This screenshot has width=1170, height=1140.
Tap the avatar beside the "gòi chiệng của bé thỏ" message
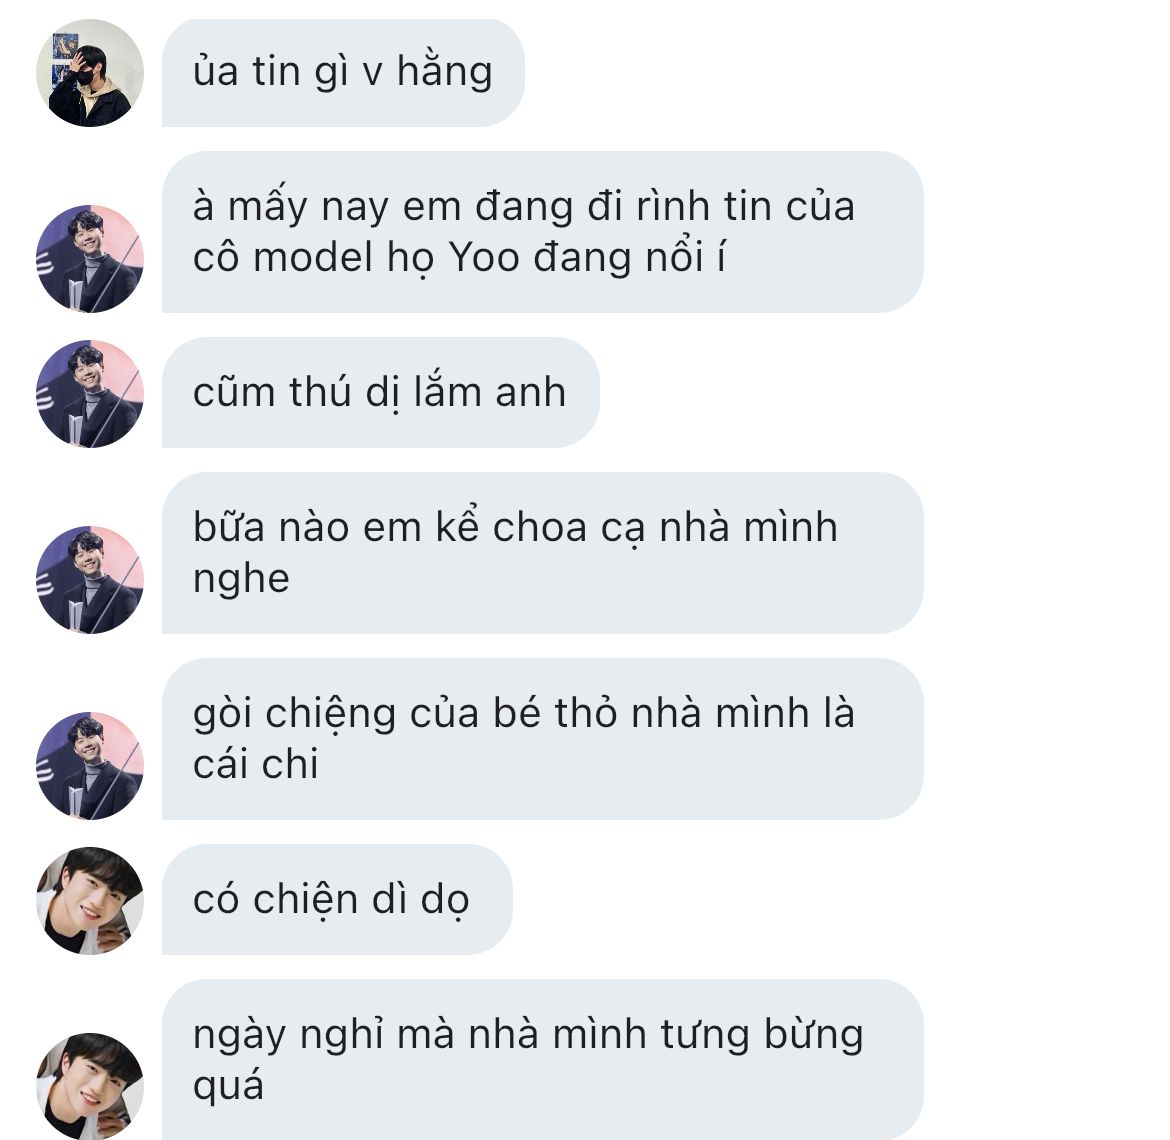90,765
